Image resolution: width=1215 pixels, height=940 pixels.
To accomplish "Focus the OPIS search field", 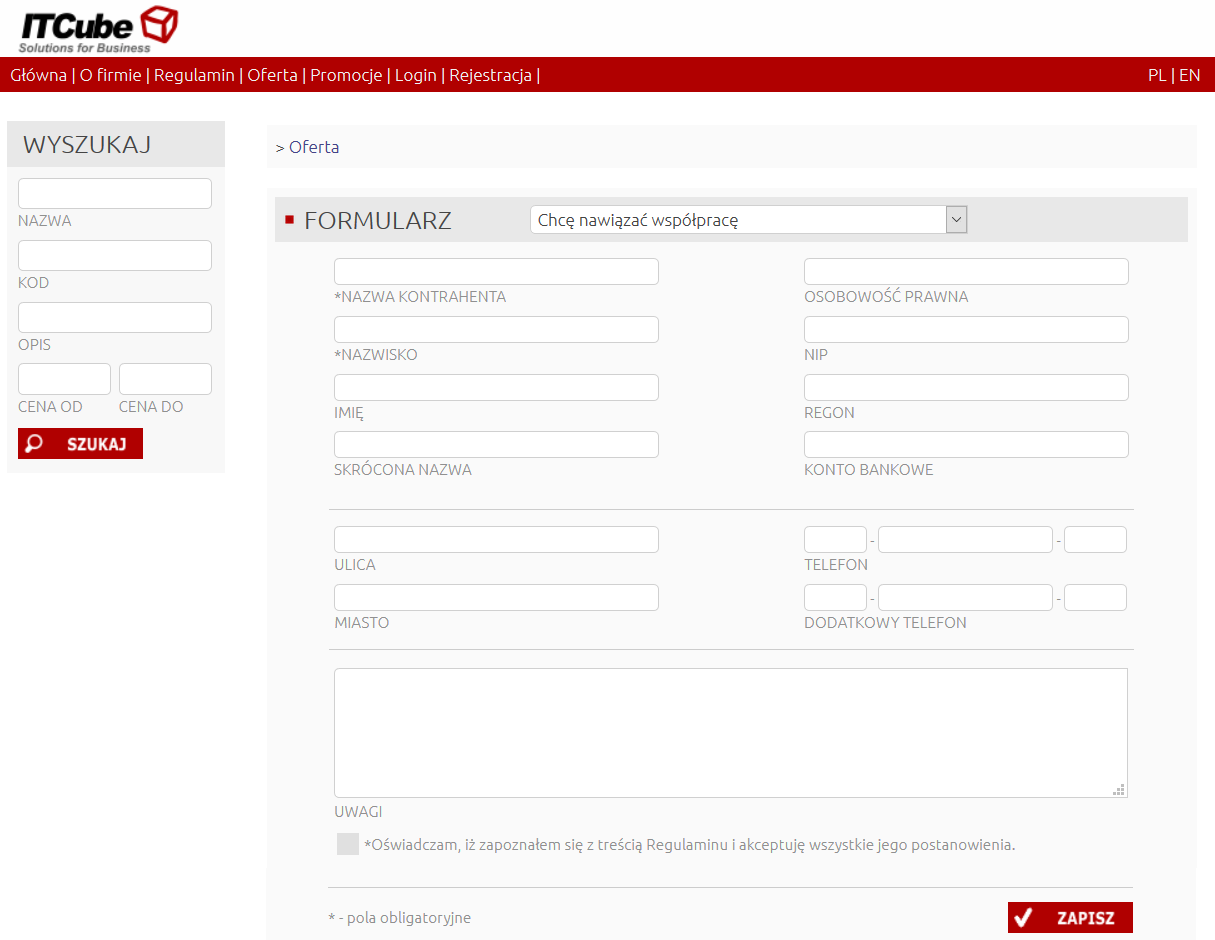I will click(115, 317).
